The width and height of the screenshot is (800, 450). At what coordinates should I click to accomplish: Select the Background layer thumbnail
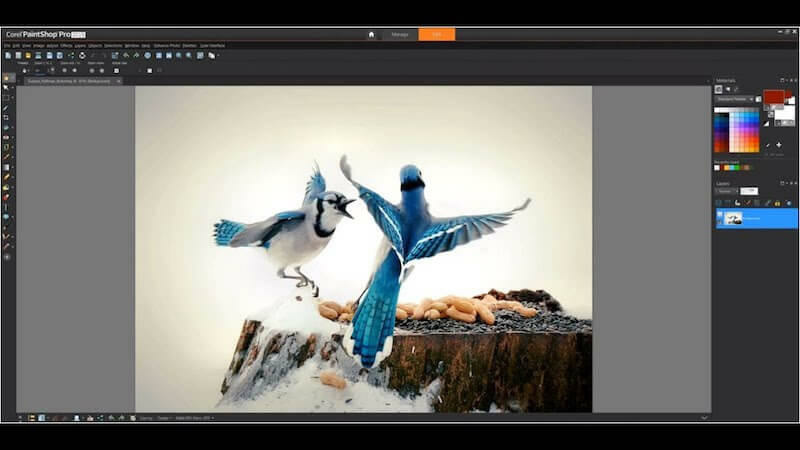pyautogui.click(x=733, y=217)
